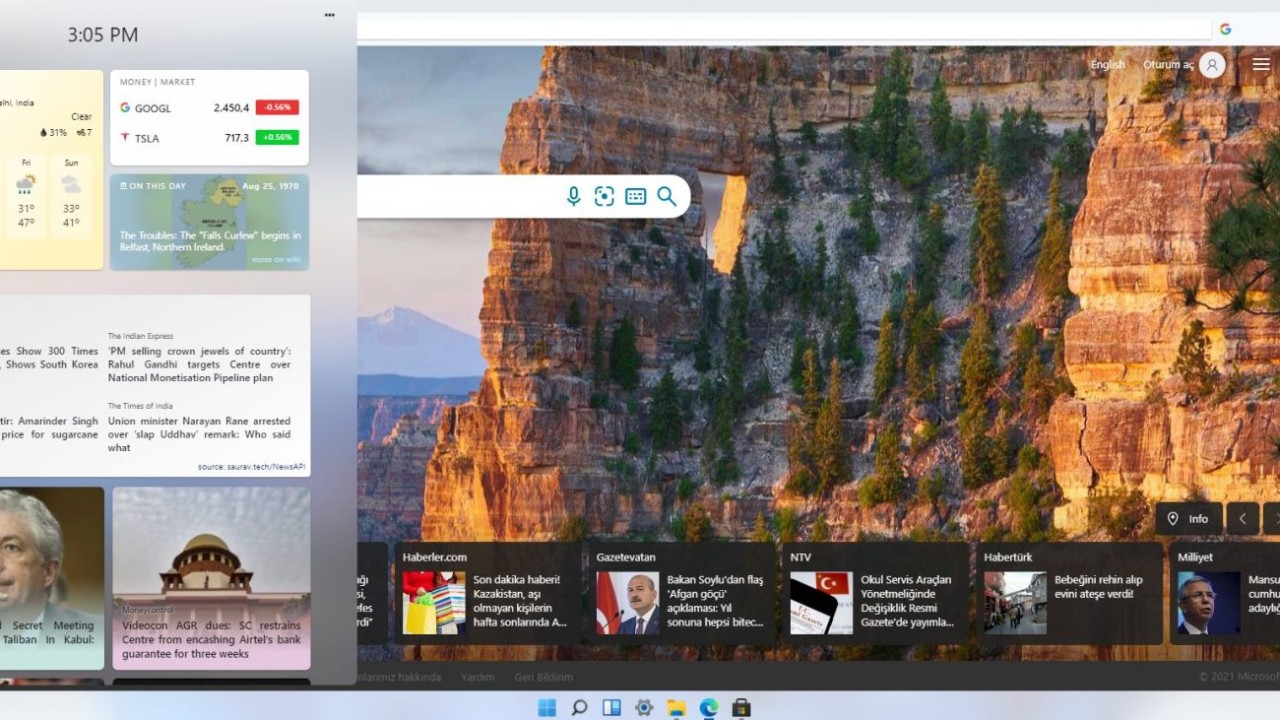Click the Oturum aç sign-in link

point(1168,65)
